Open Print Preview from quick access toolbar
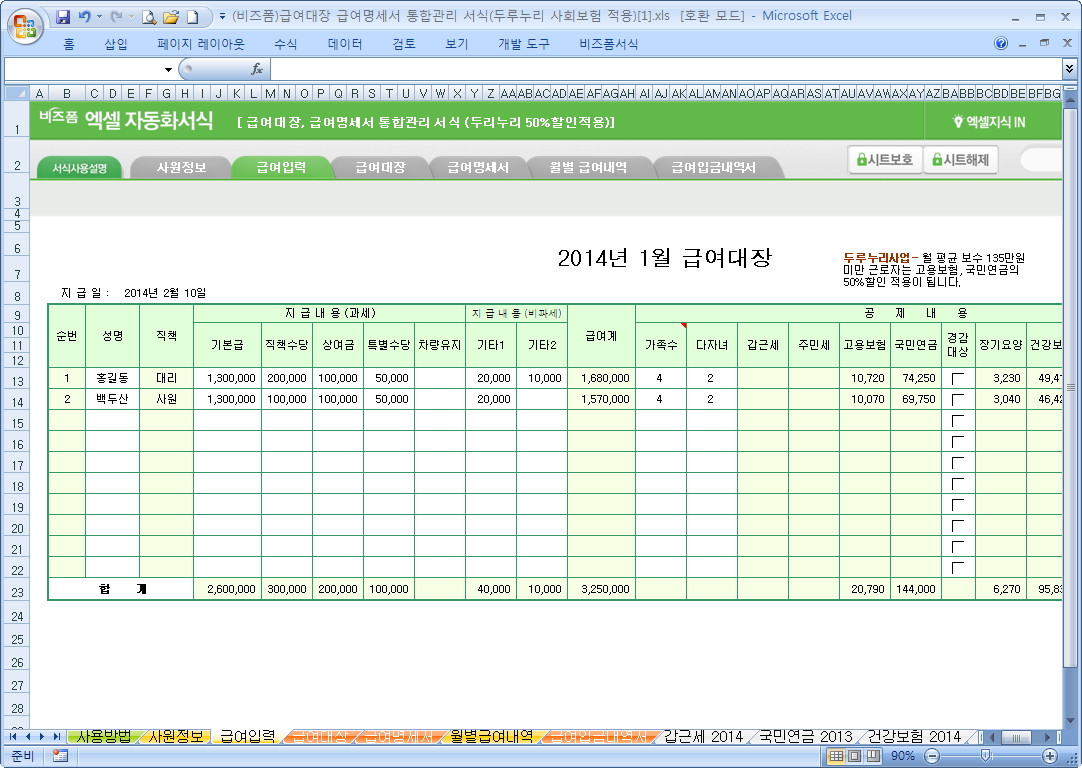Screen dimensions: 1082x768 149,17
